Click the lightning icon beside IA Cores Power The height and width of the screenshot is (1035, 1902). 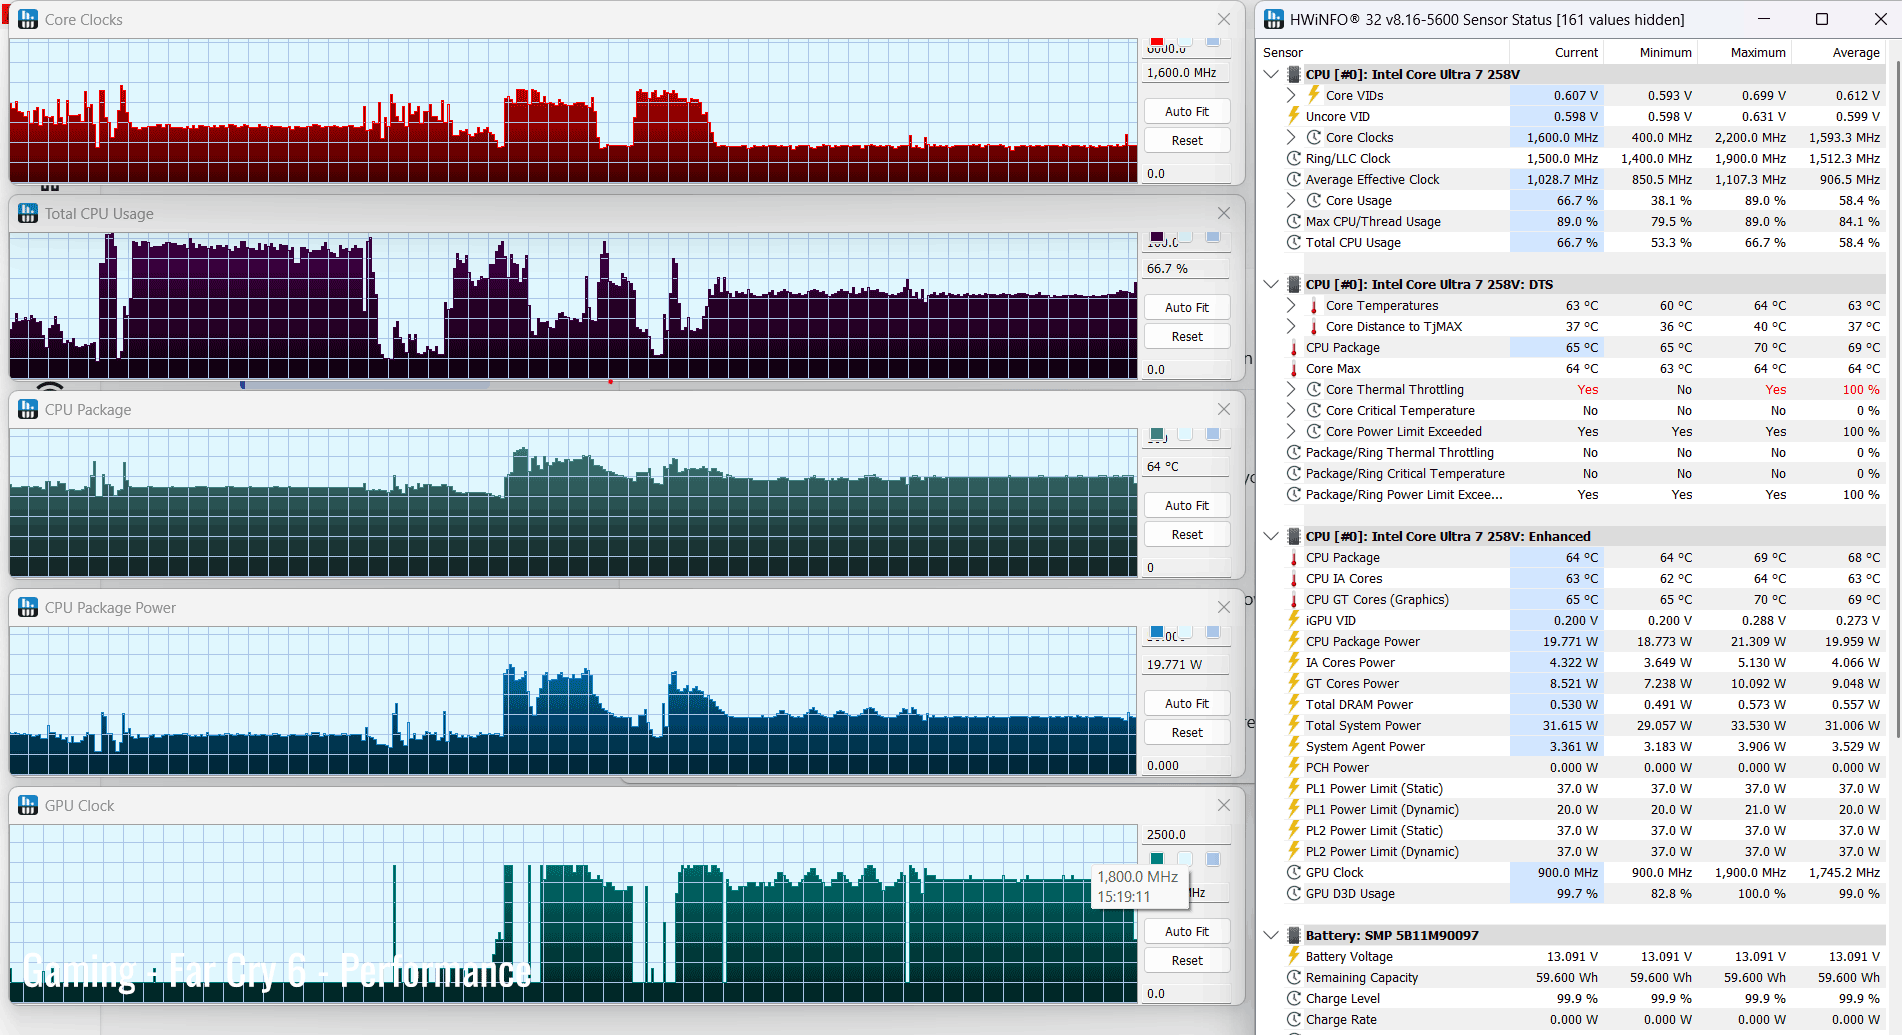(x=1294, y=662)
